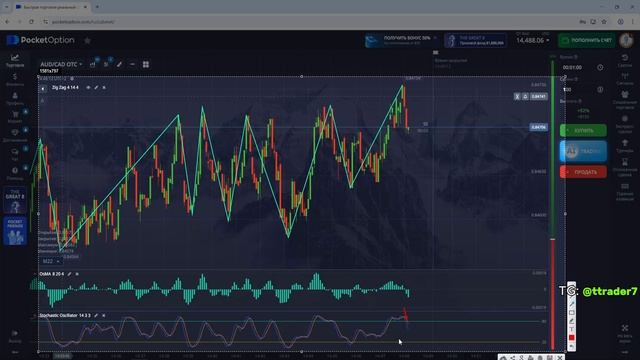Viewport: 640px width, 360px height.
Task: Open the Pocket Friends tile in sidebar
Action: pyautogui.click(x=15, y=231)
